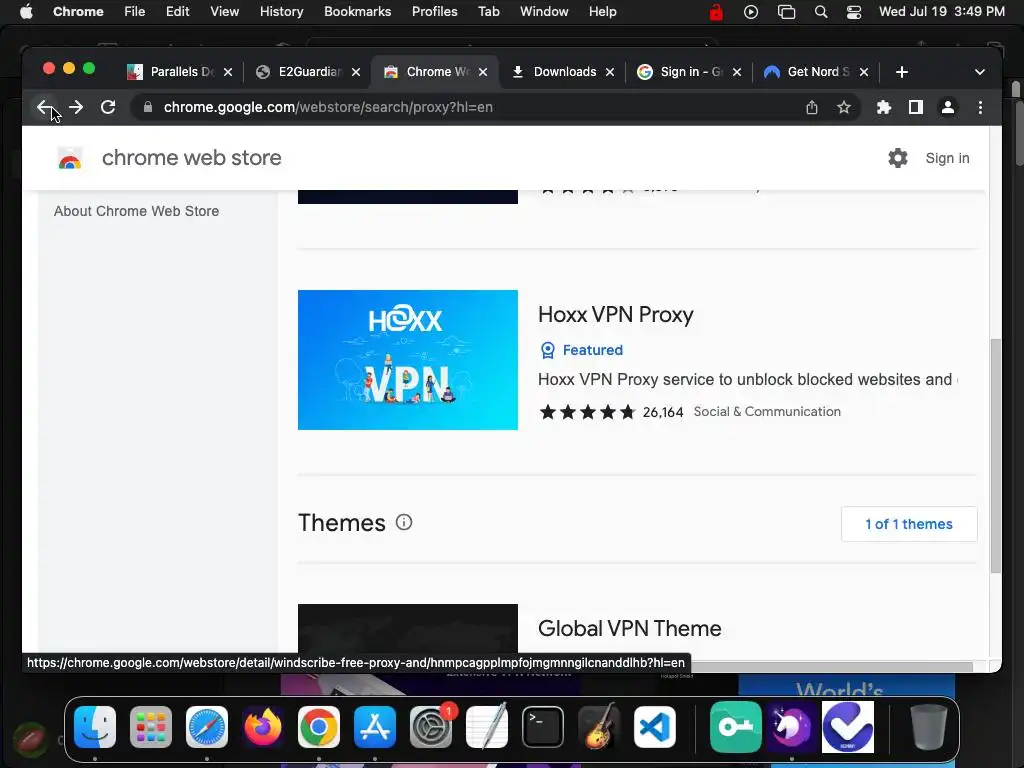This screenshot has height=768, width=1024.
Task: Launch Firefox from the Dock
Action: tap(263, 727)
